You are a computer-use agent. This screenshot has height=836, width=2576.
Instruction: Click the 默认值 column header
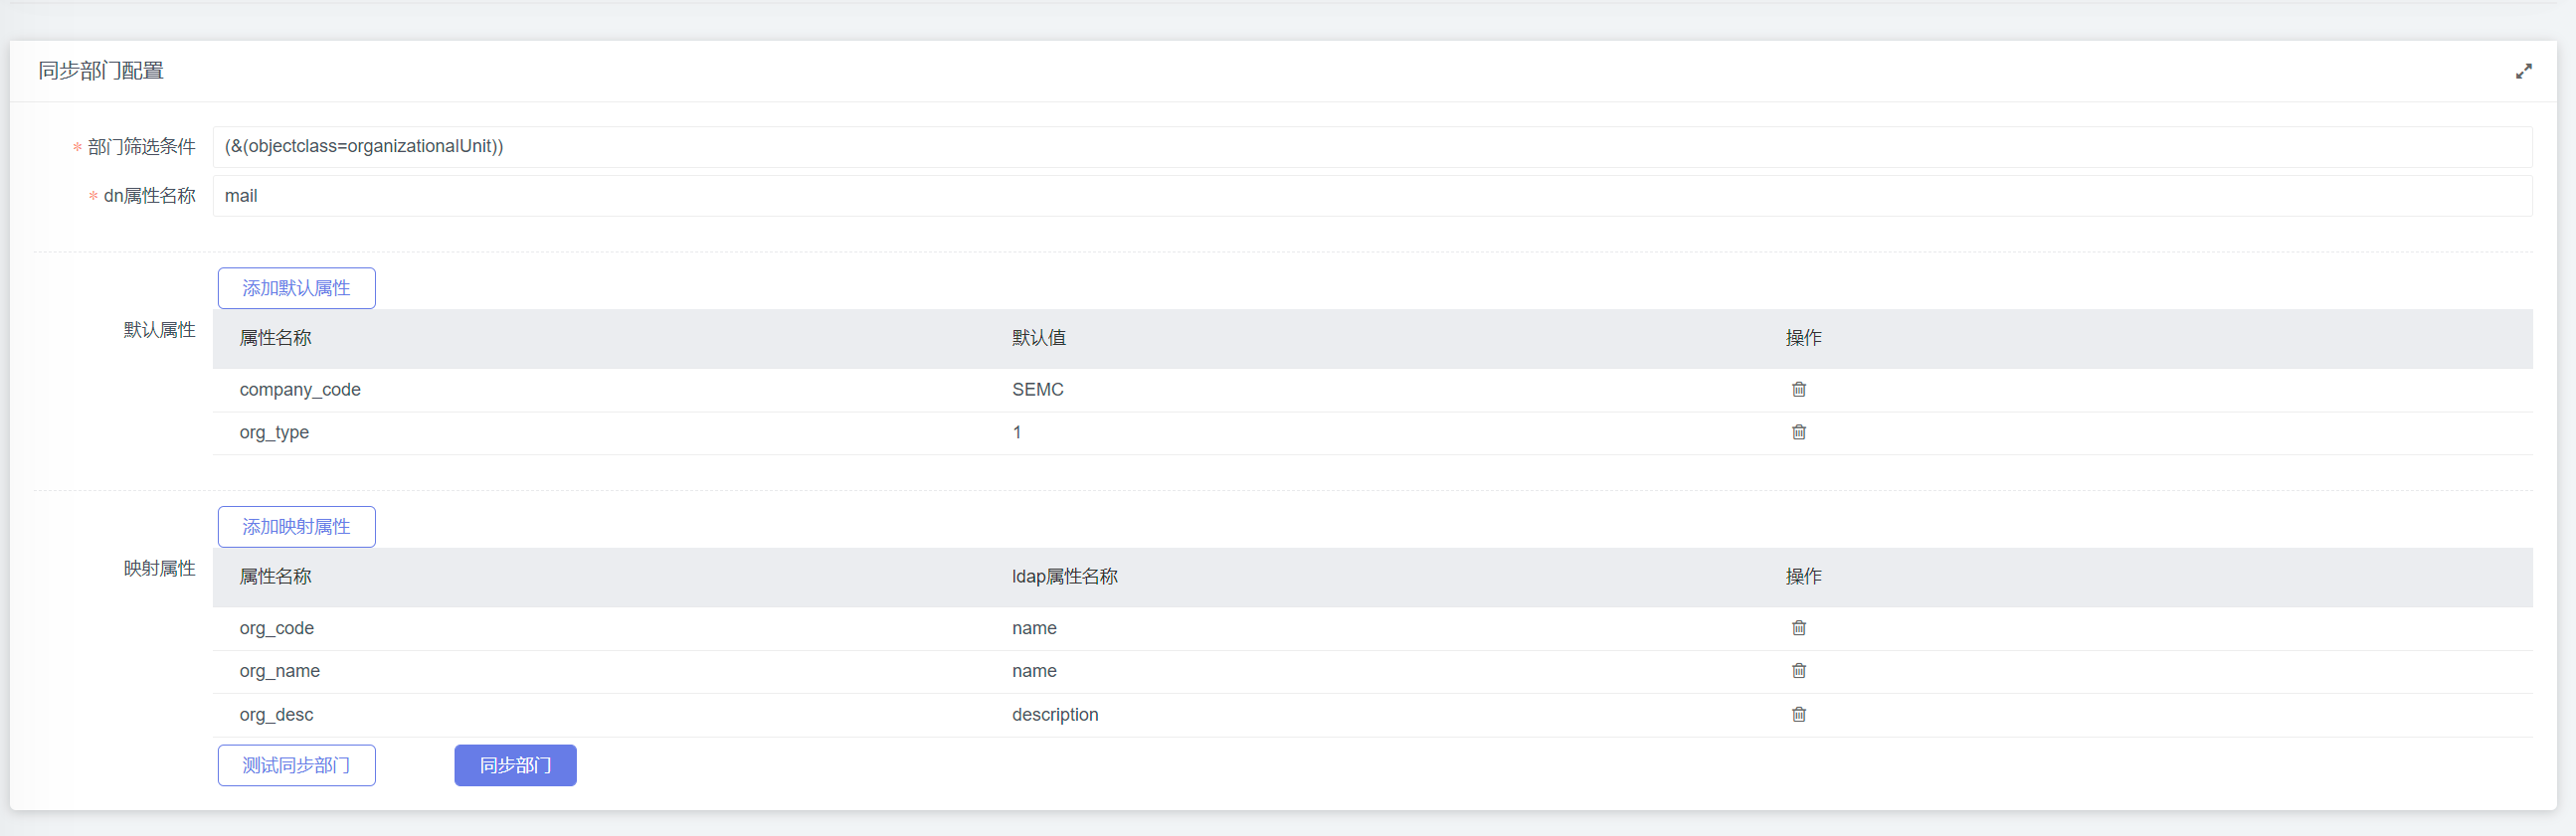1039,338
